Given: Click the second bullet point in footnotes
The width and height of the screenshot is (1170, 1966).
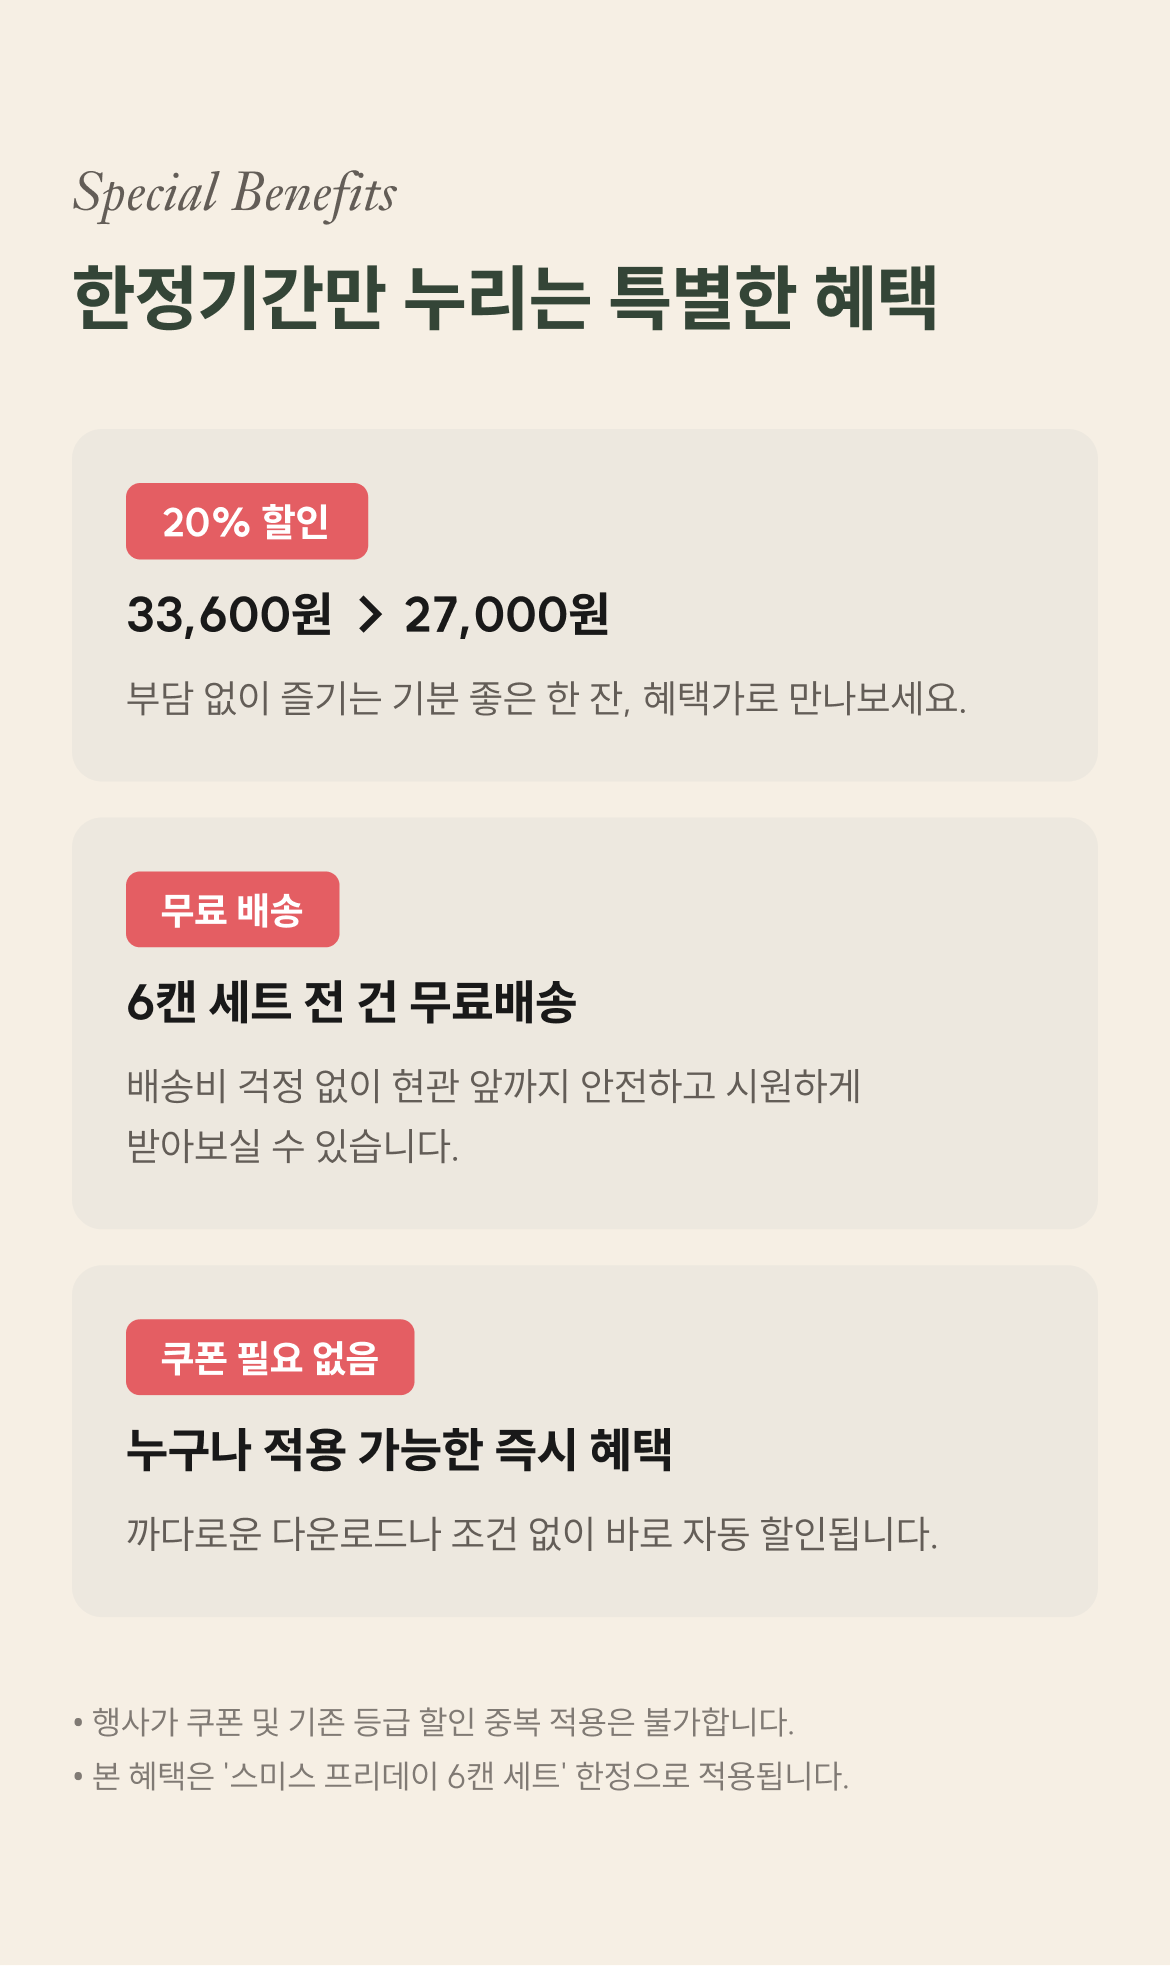Looking at the screenshot, I should (x=78, y=1777).
